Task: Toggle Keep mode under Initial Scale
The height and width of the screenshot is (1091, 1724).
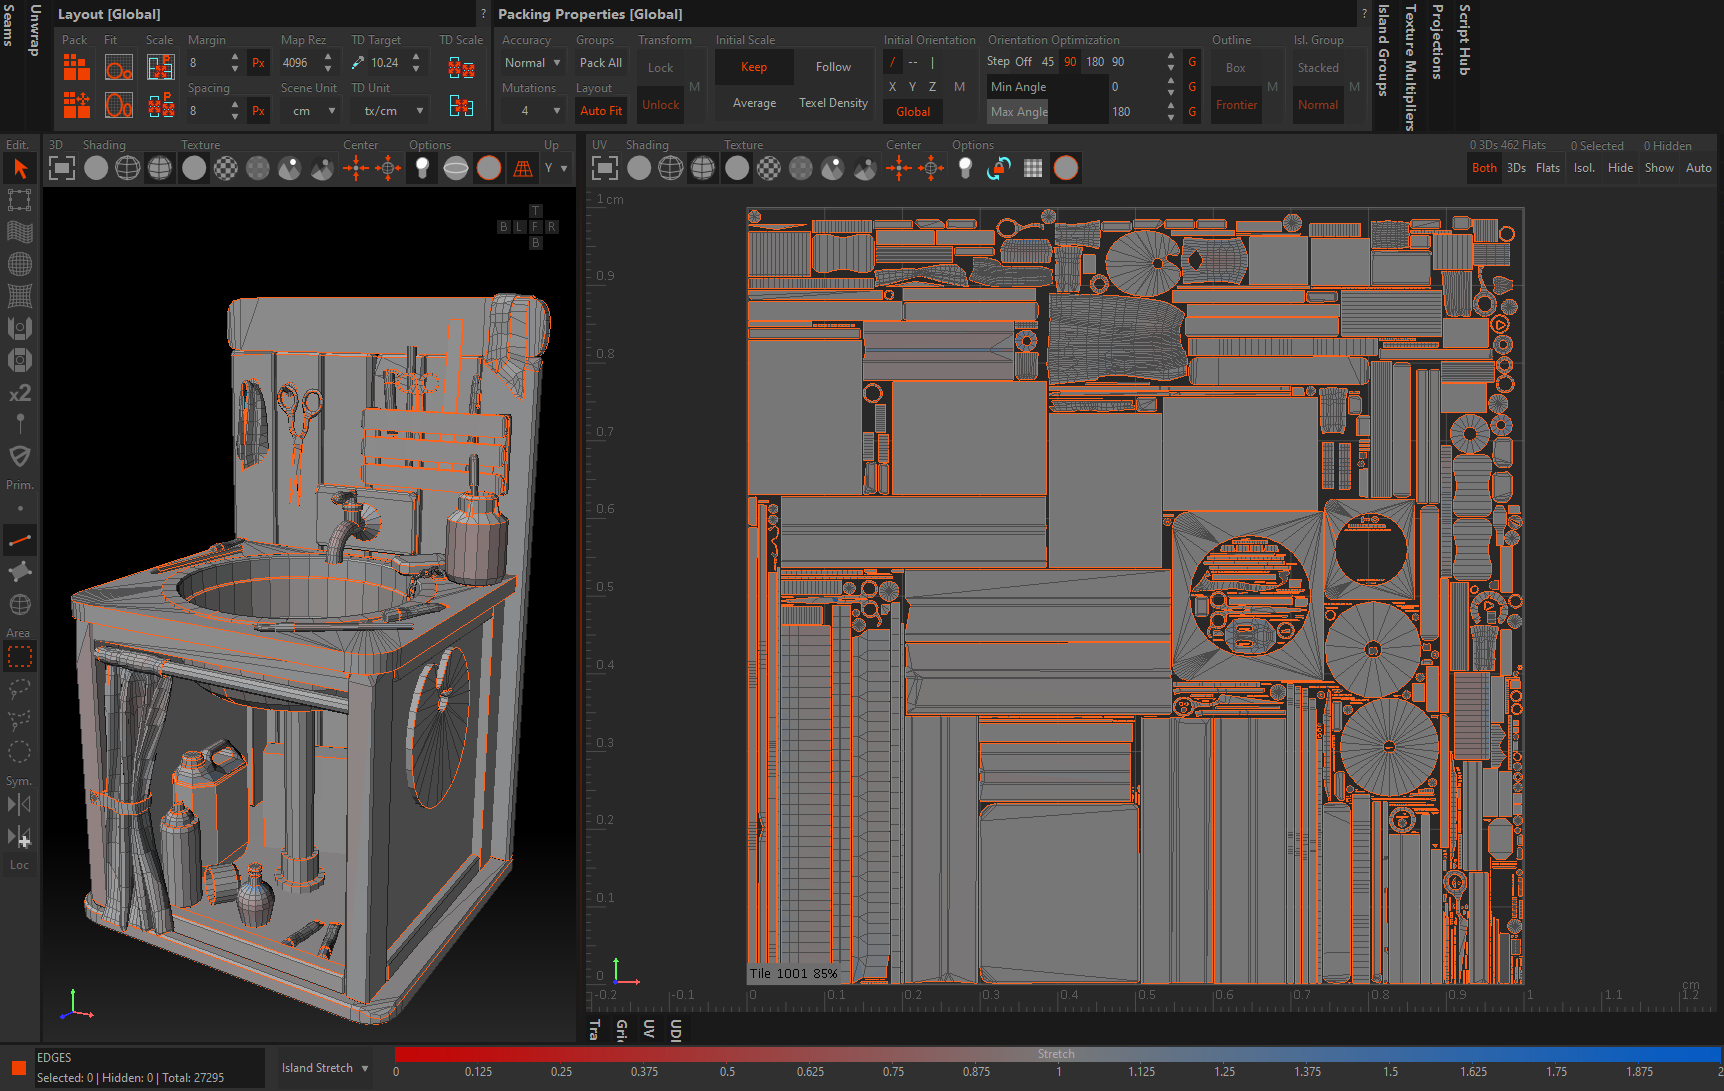Action: pos(754,66)
